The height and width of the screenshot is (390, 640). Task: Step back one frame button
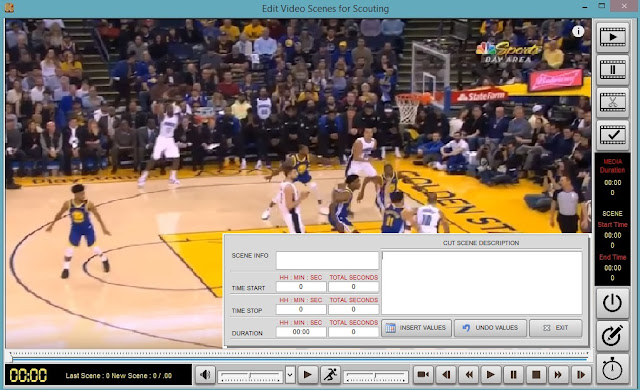tap(446, 374)
